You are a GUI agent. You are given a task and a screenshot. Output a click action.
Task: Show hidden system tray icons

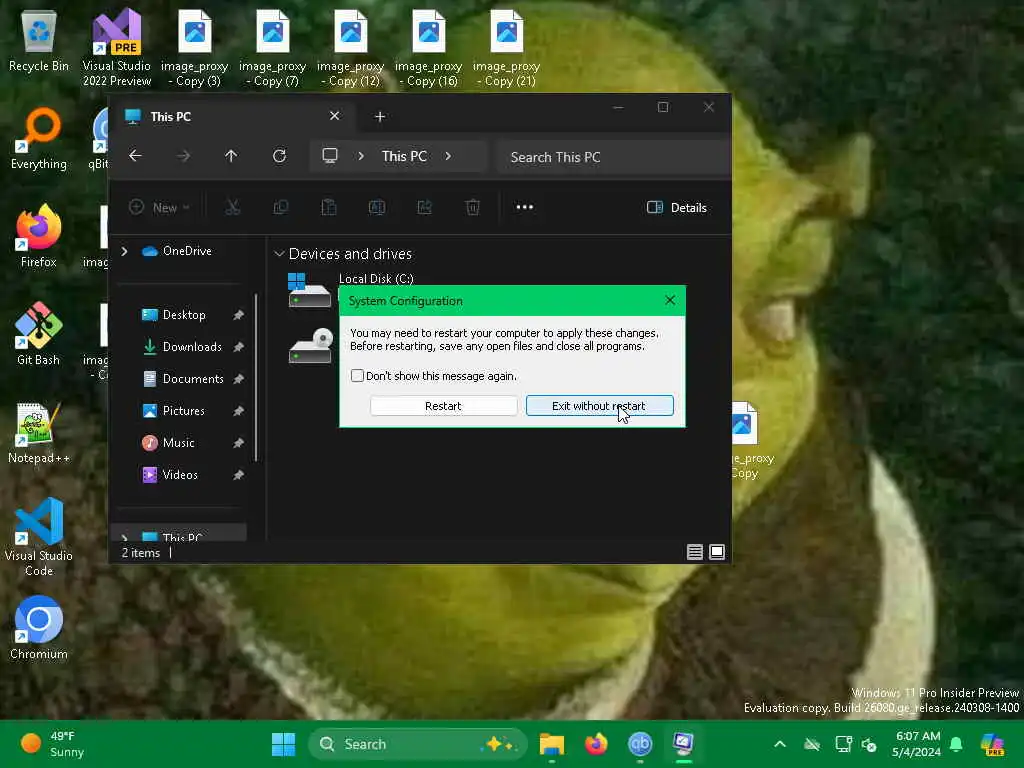click(780, 744)
